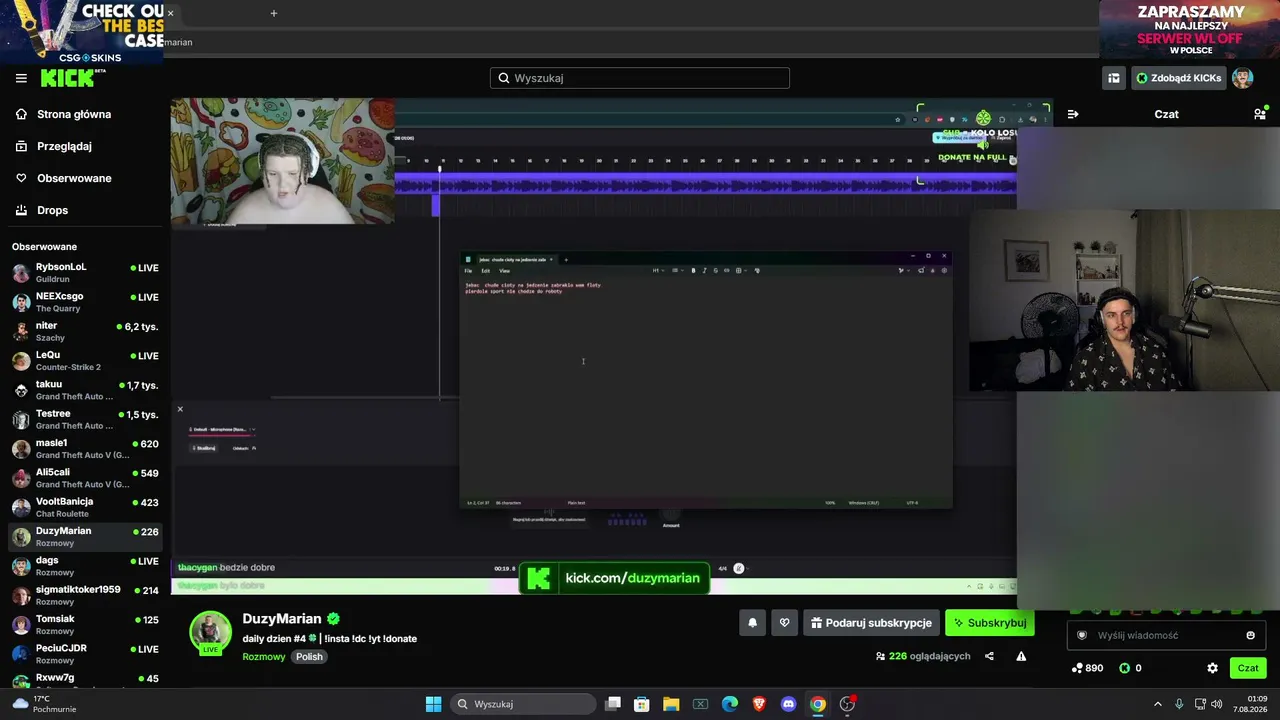Open Microsoft Store from taskbar
The image size is (1280, 720).
tap(642, 704)
